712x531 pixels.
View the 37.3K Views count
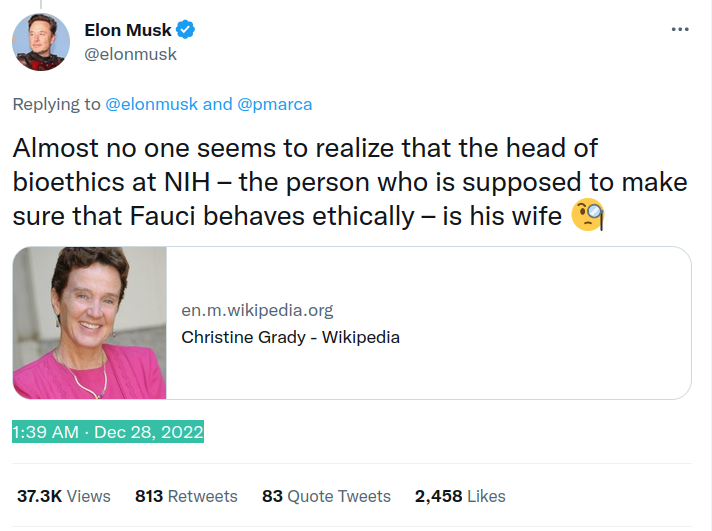64,496
